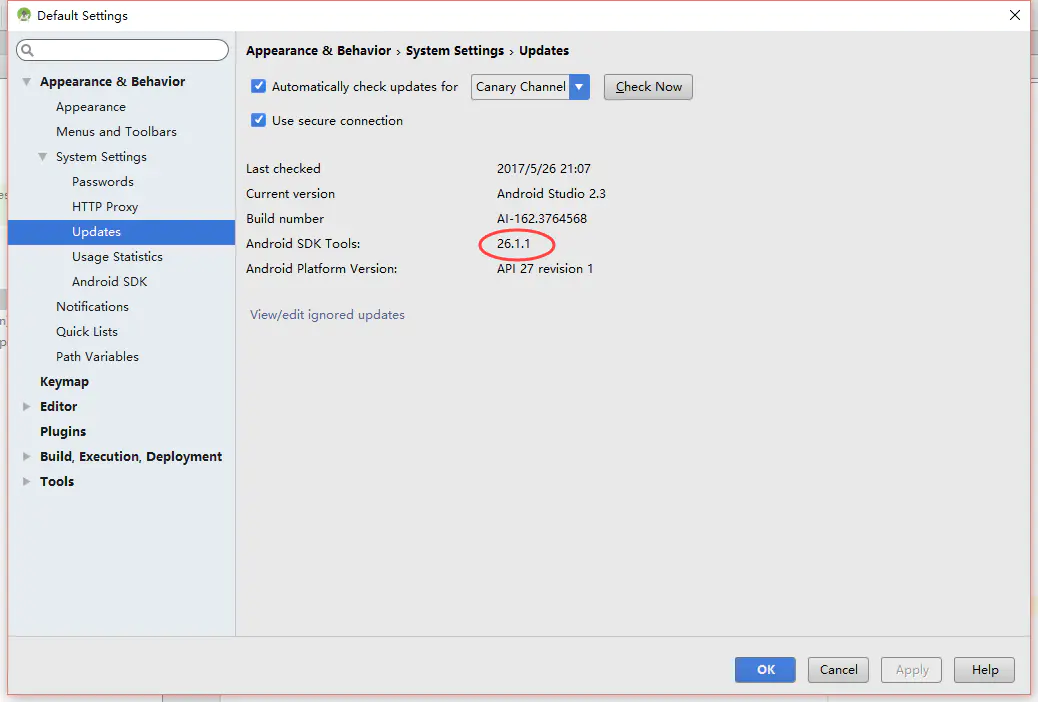Collapse the Appearance & Behavior tree node
Screen dimensions: 1038x702
[26, 81]
